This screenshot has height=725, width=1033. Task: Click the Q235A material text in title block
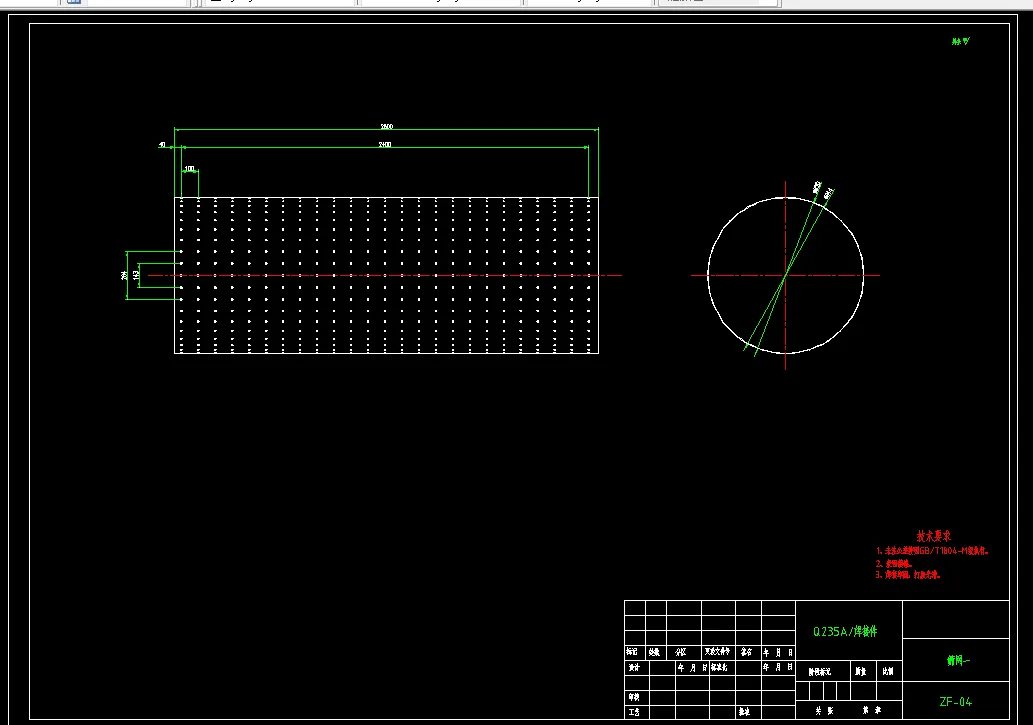[x=845, y=631]
